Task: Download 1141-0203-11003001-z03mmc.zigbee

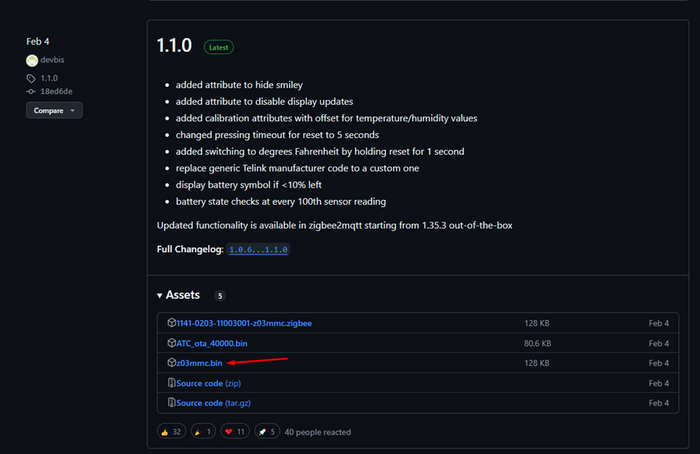Action: click(244, 323)
